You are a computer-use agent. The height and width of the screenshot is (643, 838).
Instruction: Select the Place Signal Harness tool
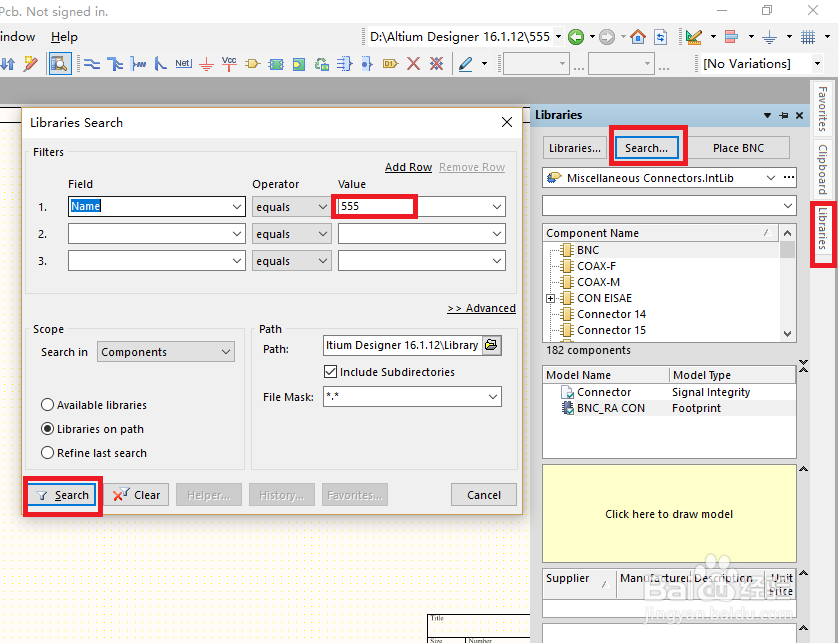pos(138,65)
